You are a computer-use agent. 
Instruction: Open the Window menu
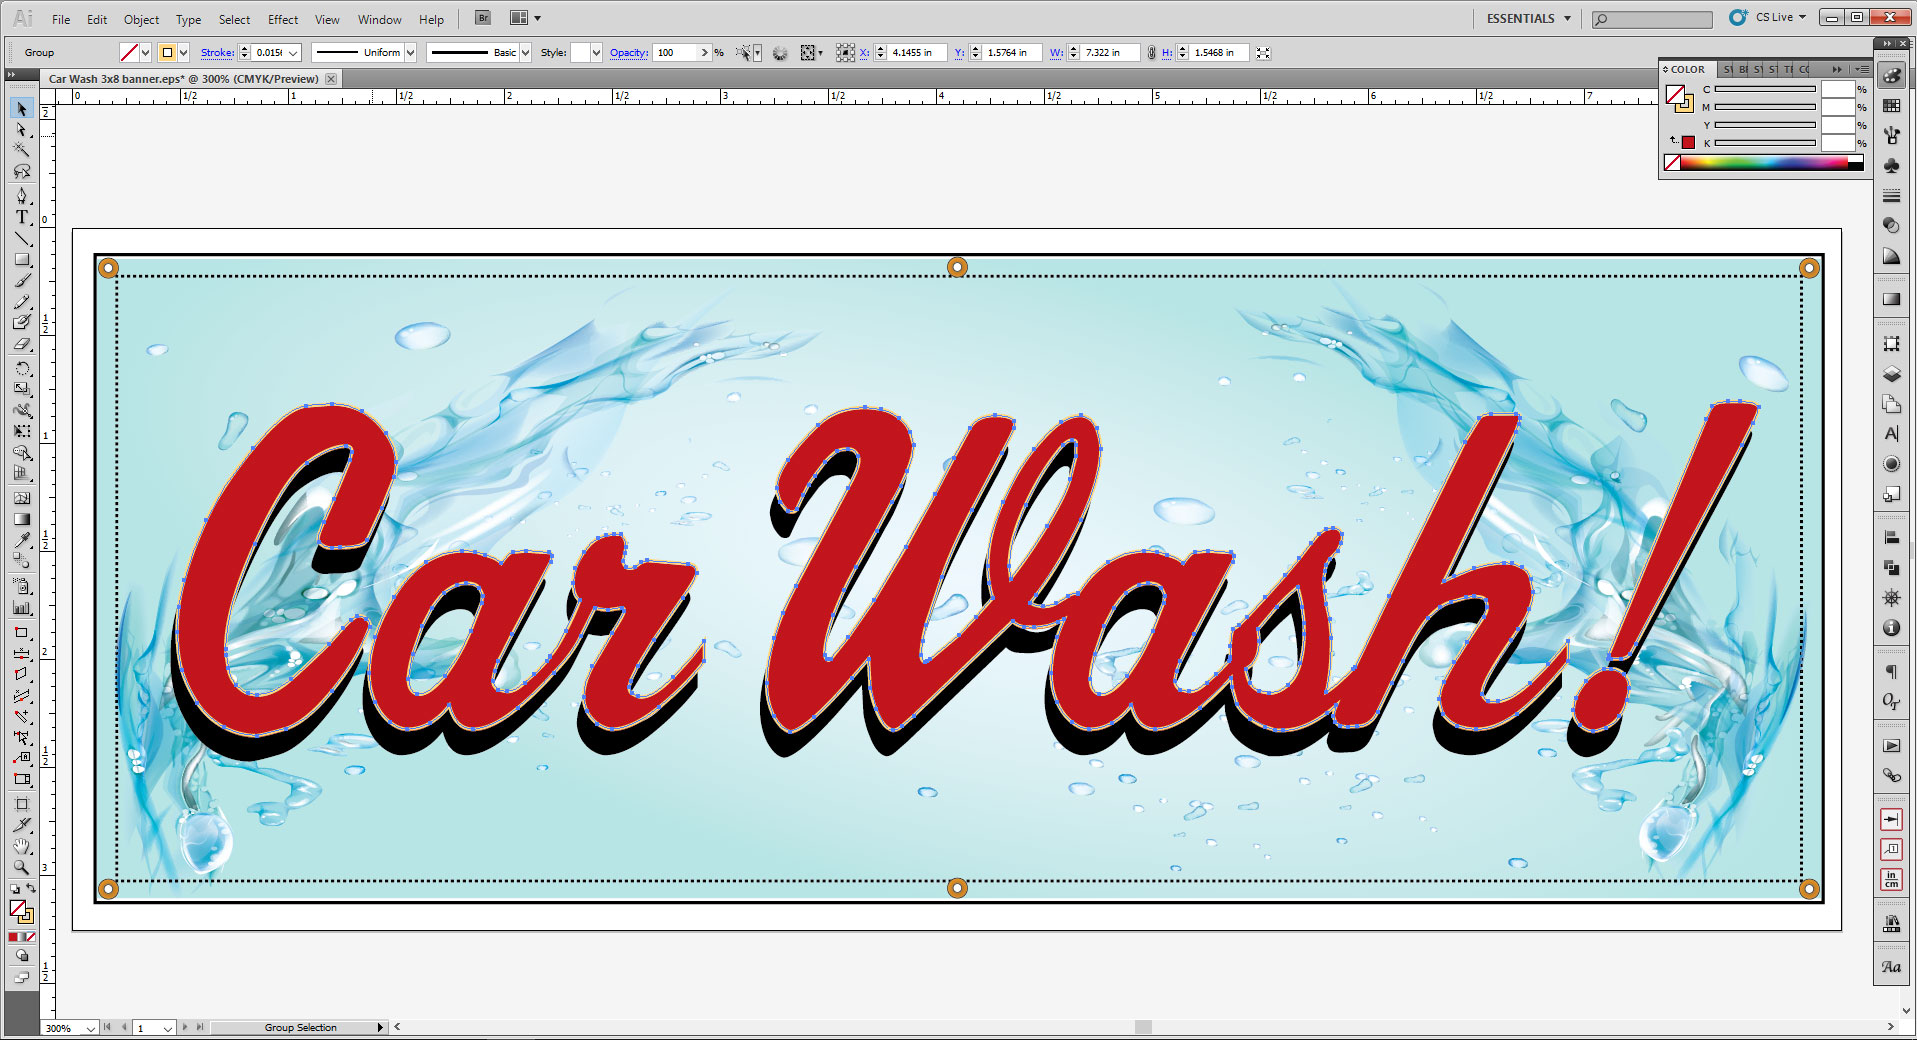point(380,19)
